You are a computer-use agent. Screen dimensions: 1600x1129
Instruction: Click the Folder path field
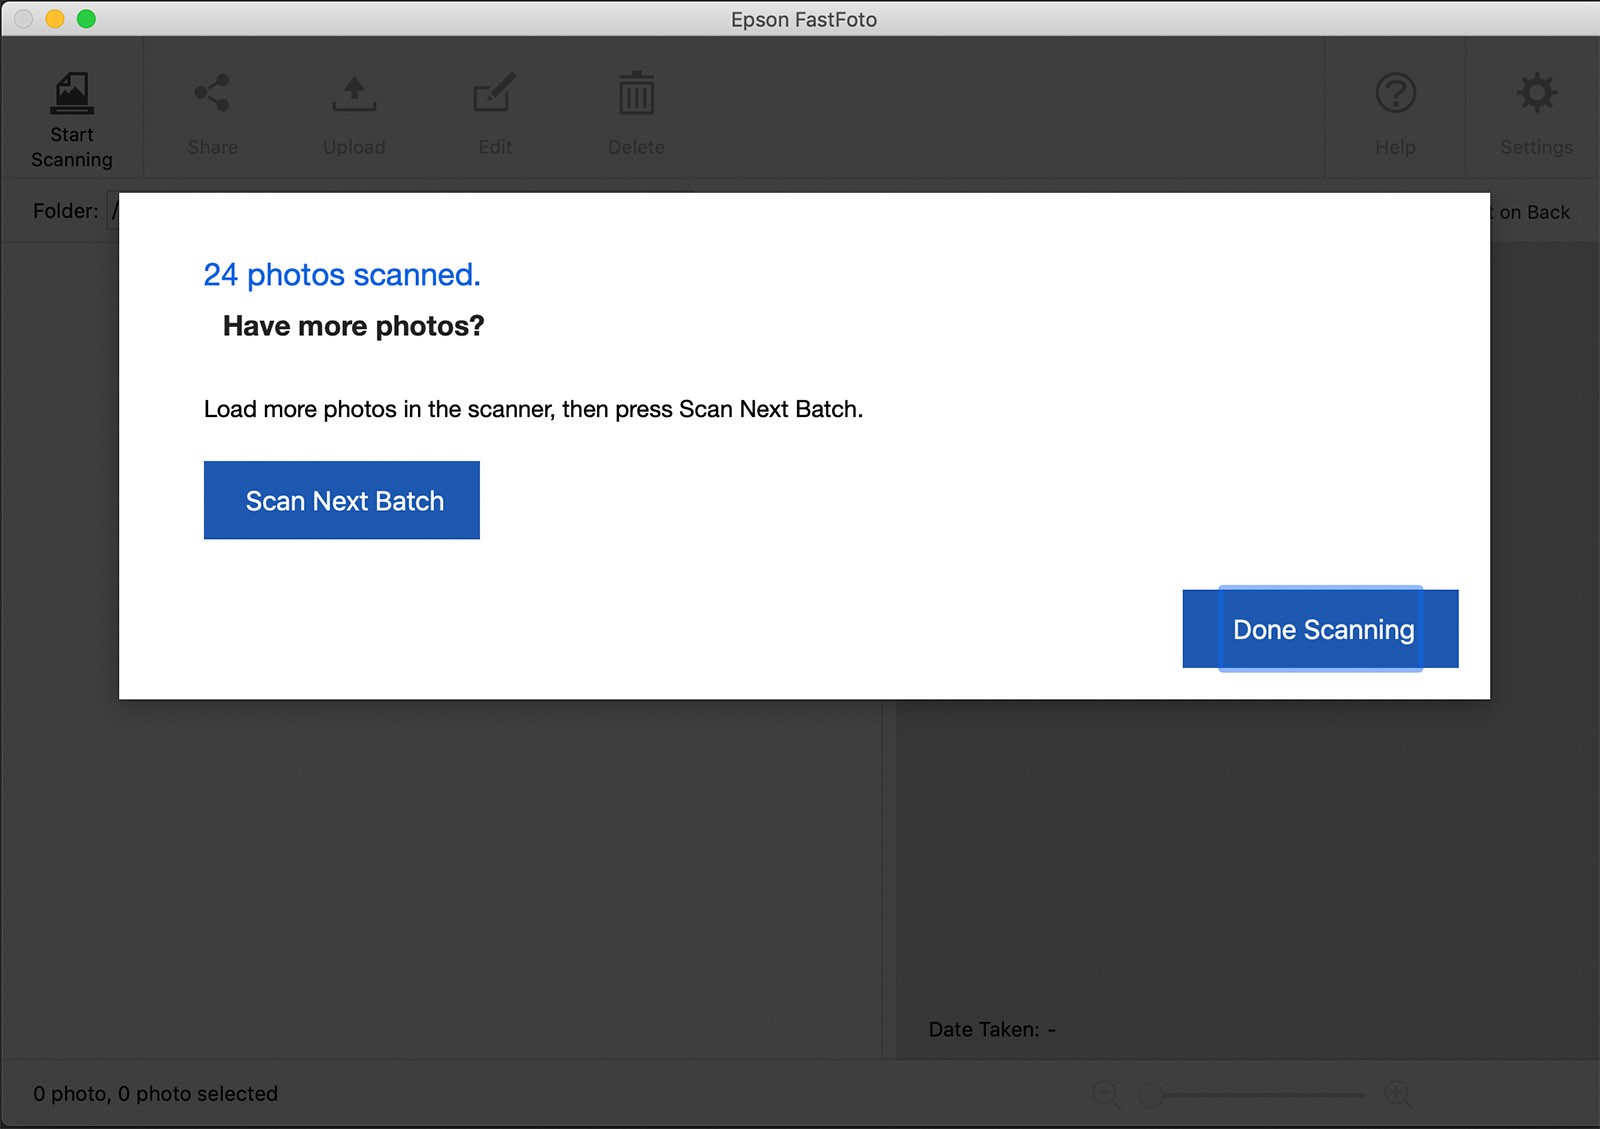pos(113,211)
